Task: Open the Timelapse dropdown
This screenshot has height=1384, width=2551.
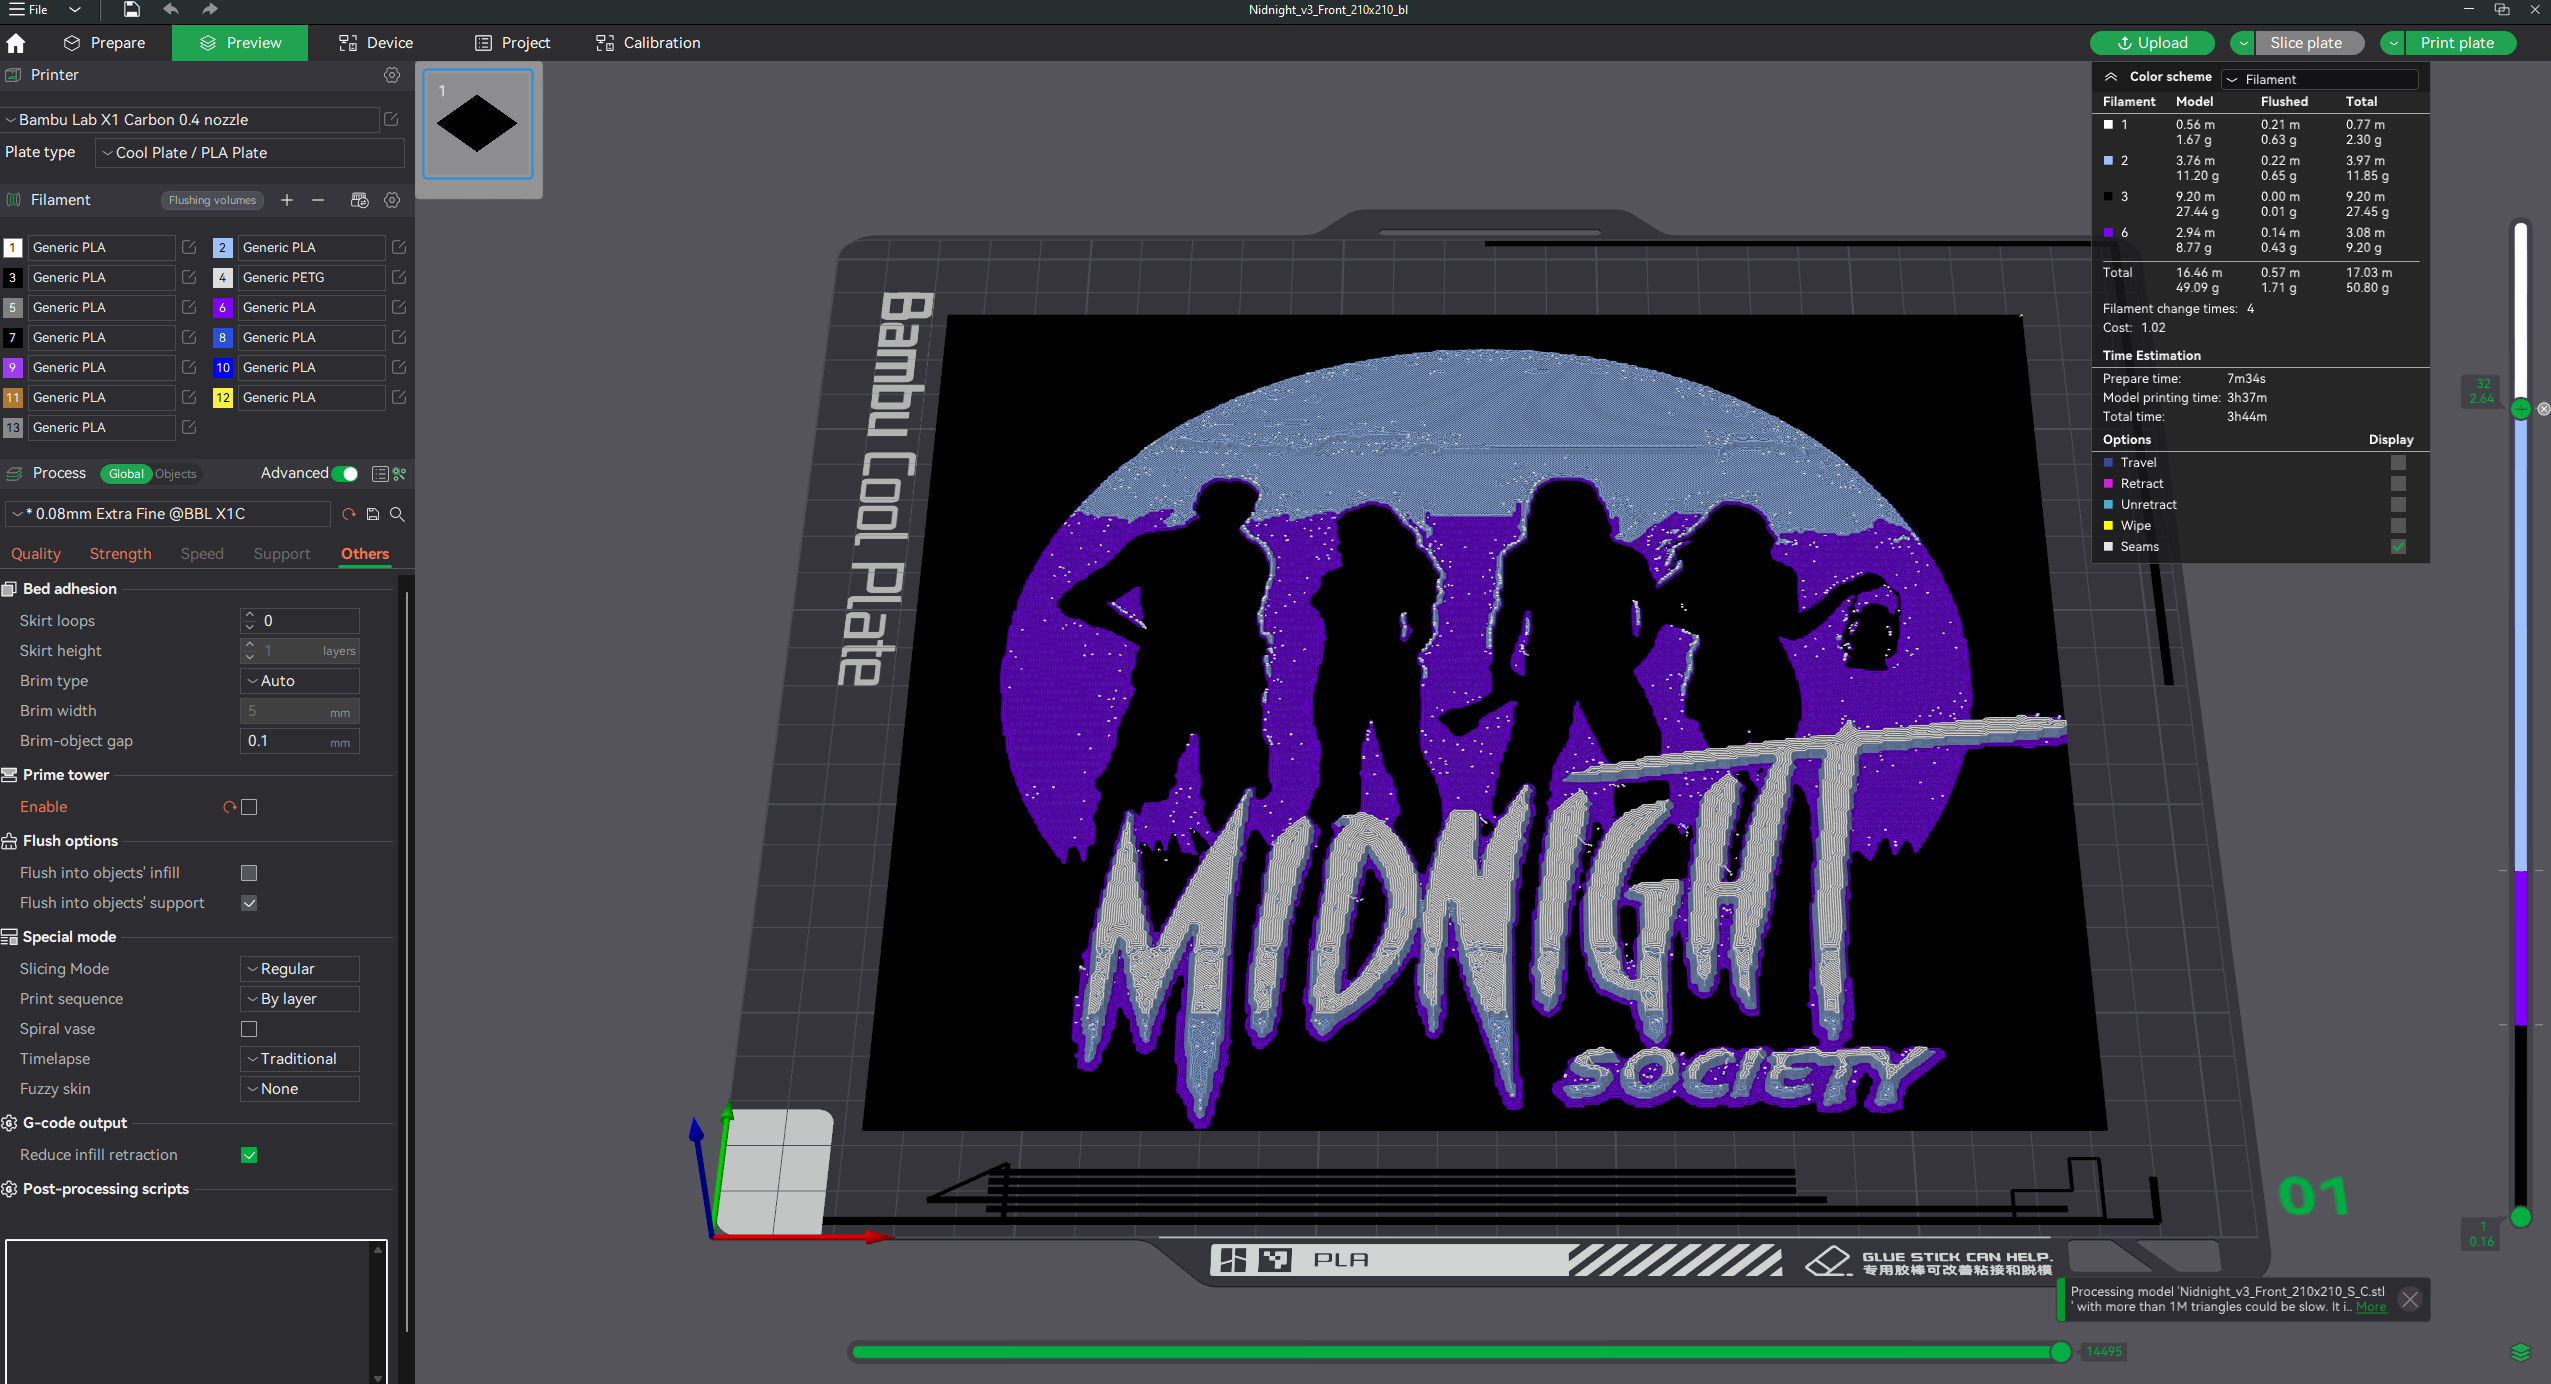Action: tap(298, 1058)
